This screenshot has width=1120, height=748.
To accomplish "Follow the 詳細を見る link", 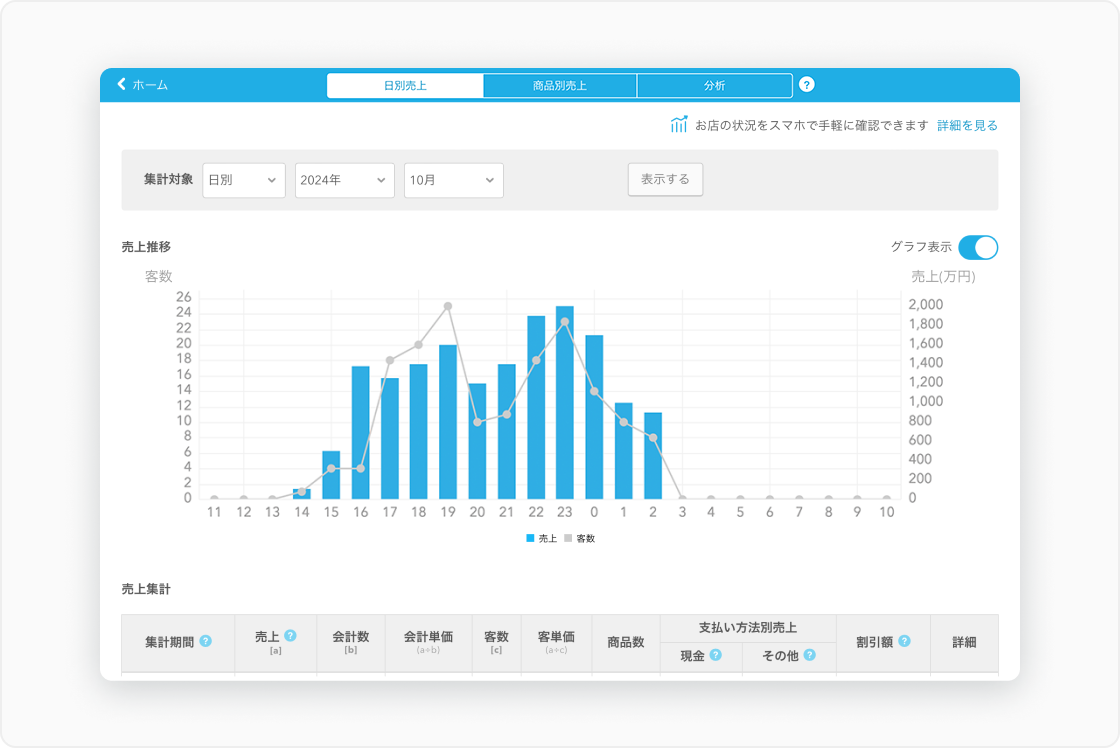I will pyautogui.click(x=966, y=126).
